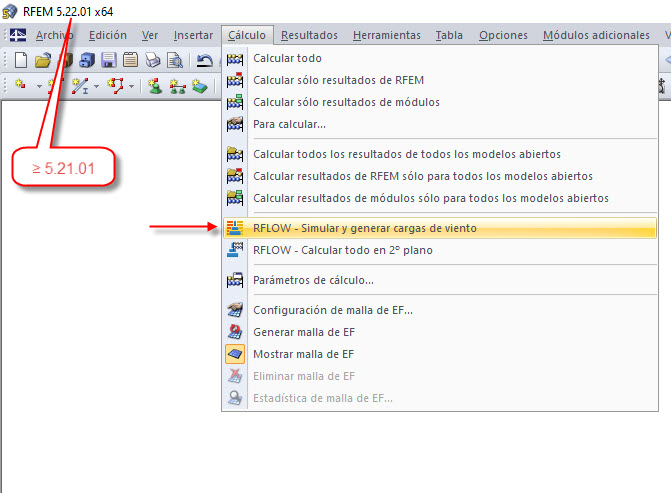Screen dimensions: 671x493
Task: Select the New Surface Support tool
Action: pos(199,86)
